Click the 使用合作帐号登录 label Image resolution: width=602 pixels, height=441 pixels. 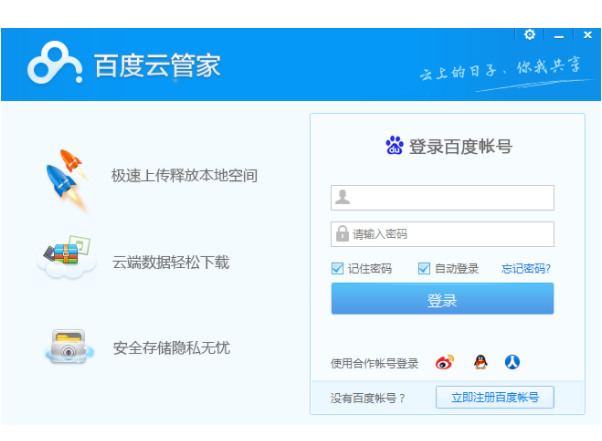tap(374, 363)
